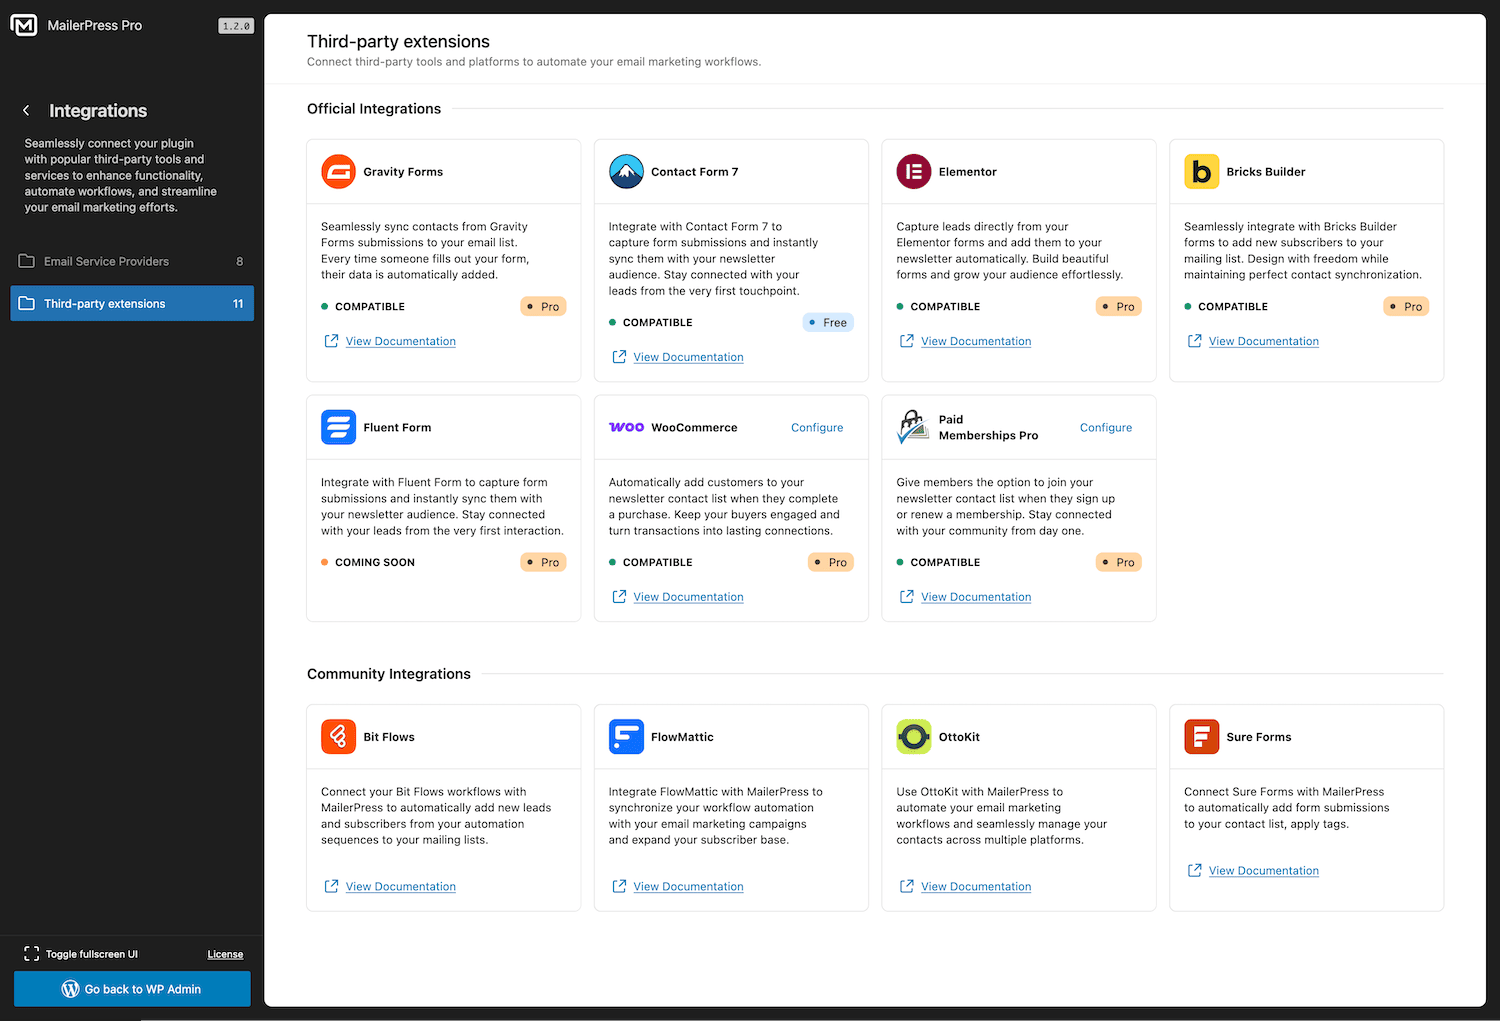Click the Contact Form 7 icon

tap(626, 171)
